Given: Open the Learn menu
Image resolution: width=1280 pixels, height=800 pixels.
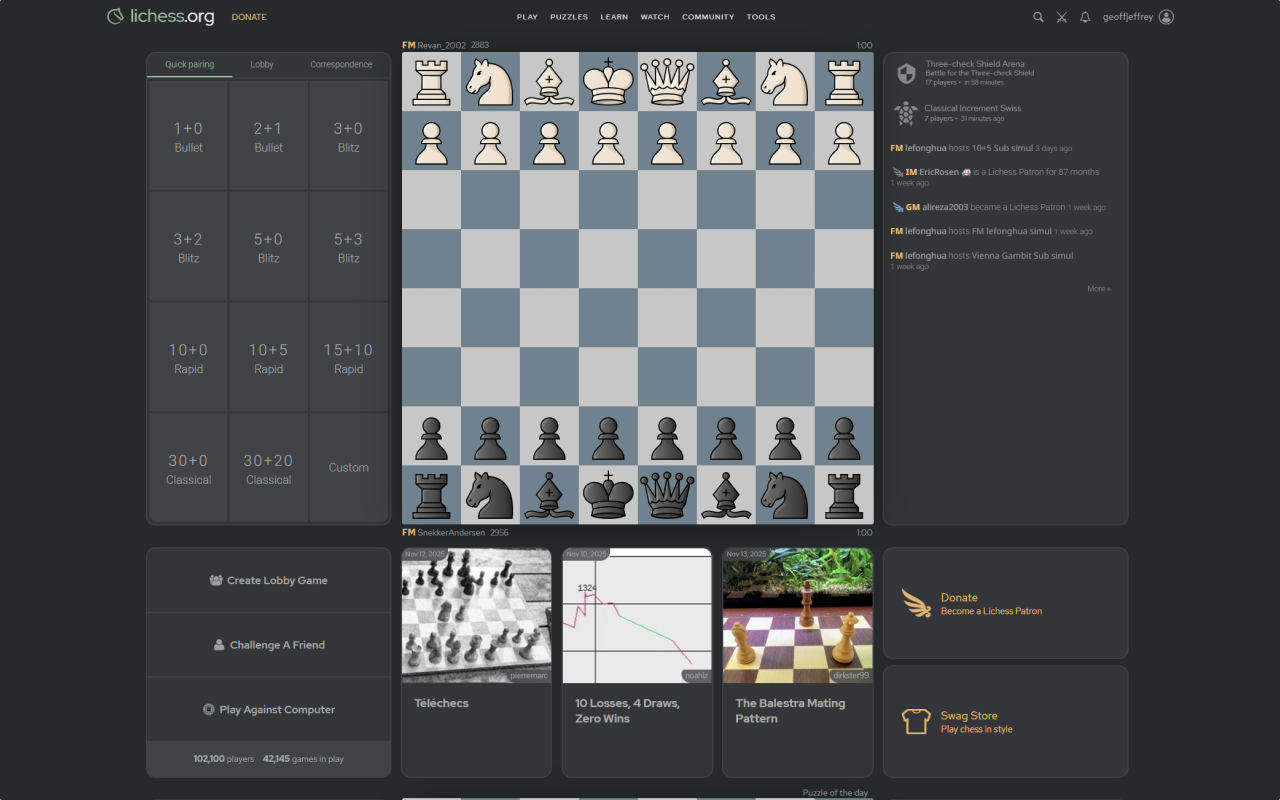Looking at the screenshot, I should [x=614, y=17].
